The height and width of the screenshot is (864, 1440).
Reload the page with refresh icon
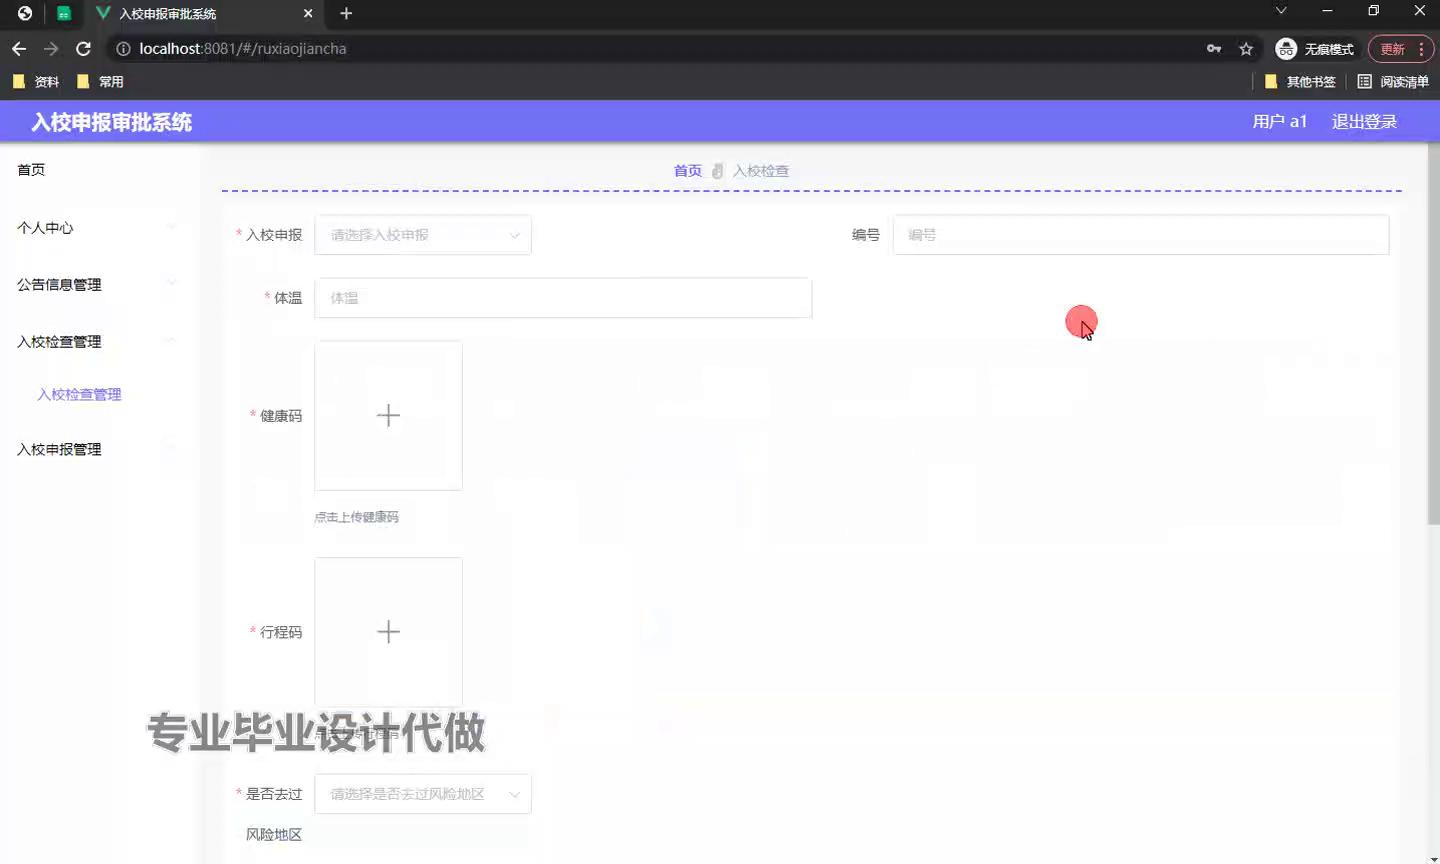83,49
